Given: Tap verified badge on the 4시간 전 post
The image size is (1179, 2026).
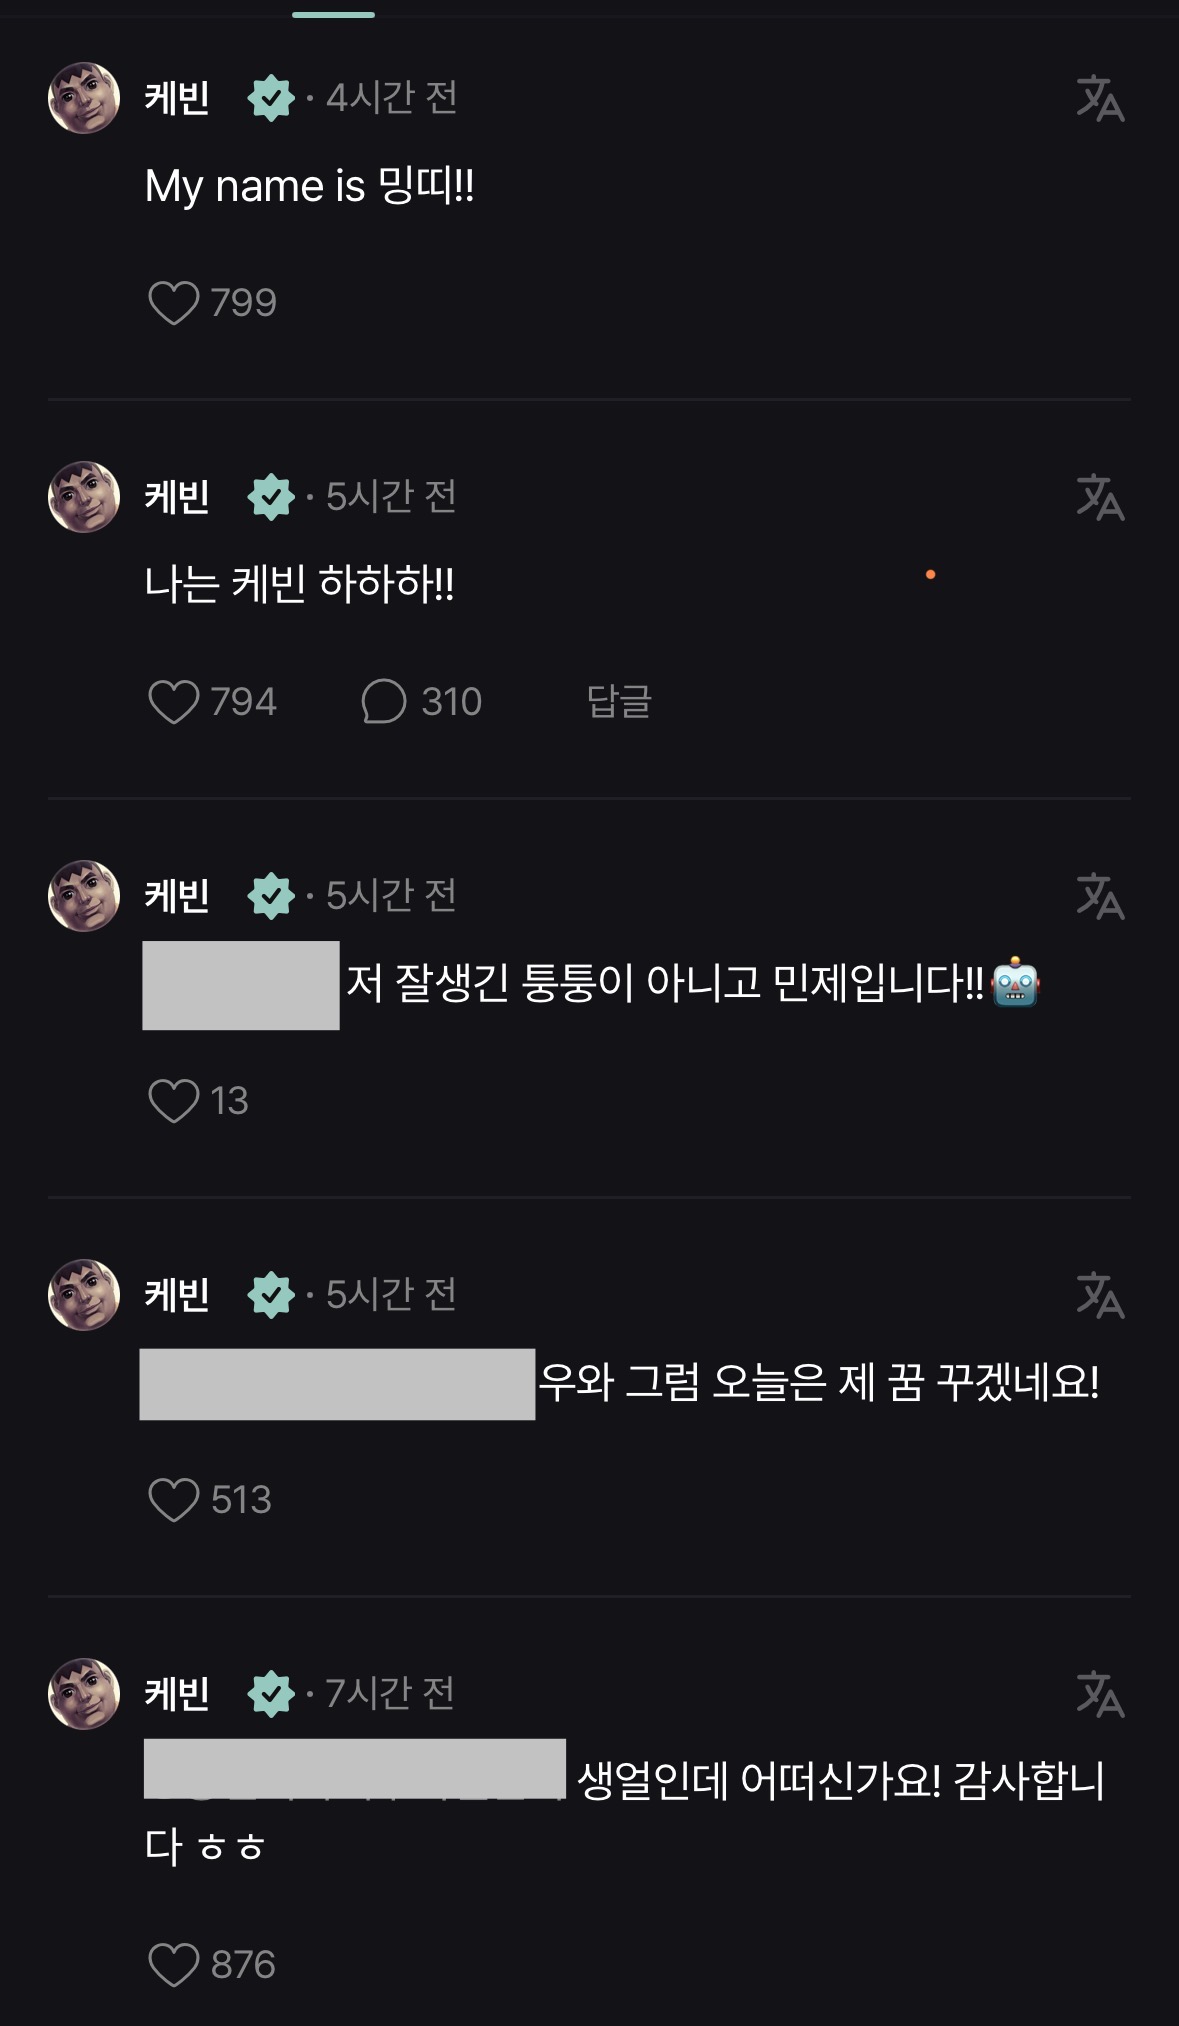Looking at the screenshot, I should point(271,98).
